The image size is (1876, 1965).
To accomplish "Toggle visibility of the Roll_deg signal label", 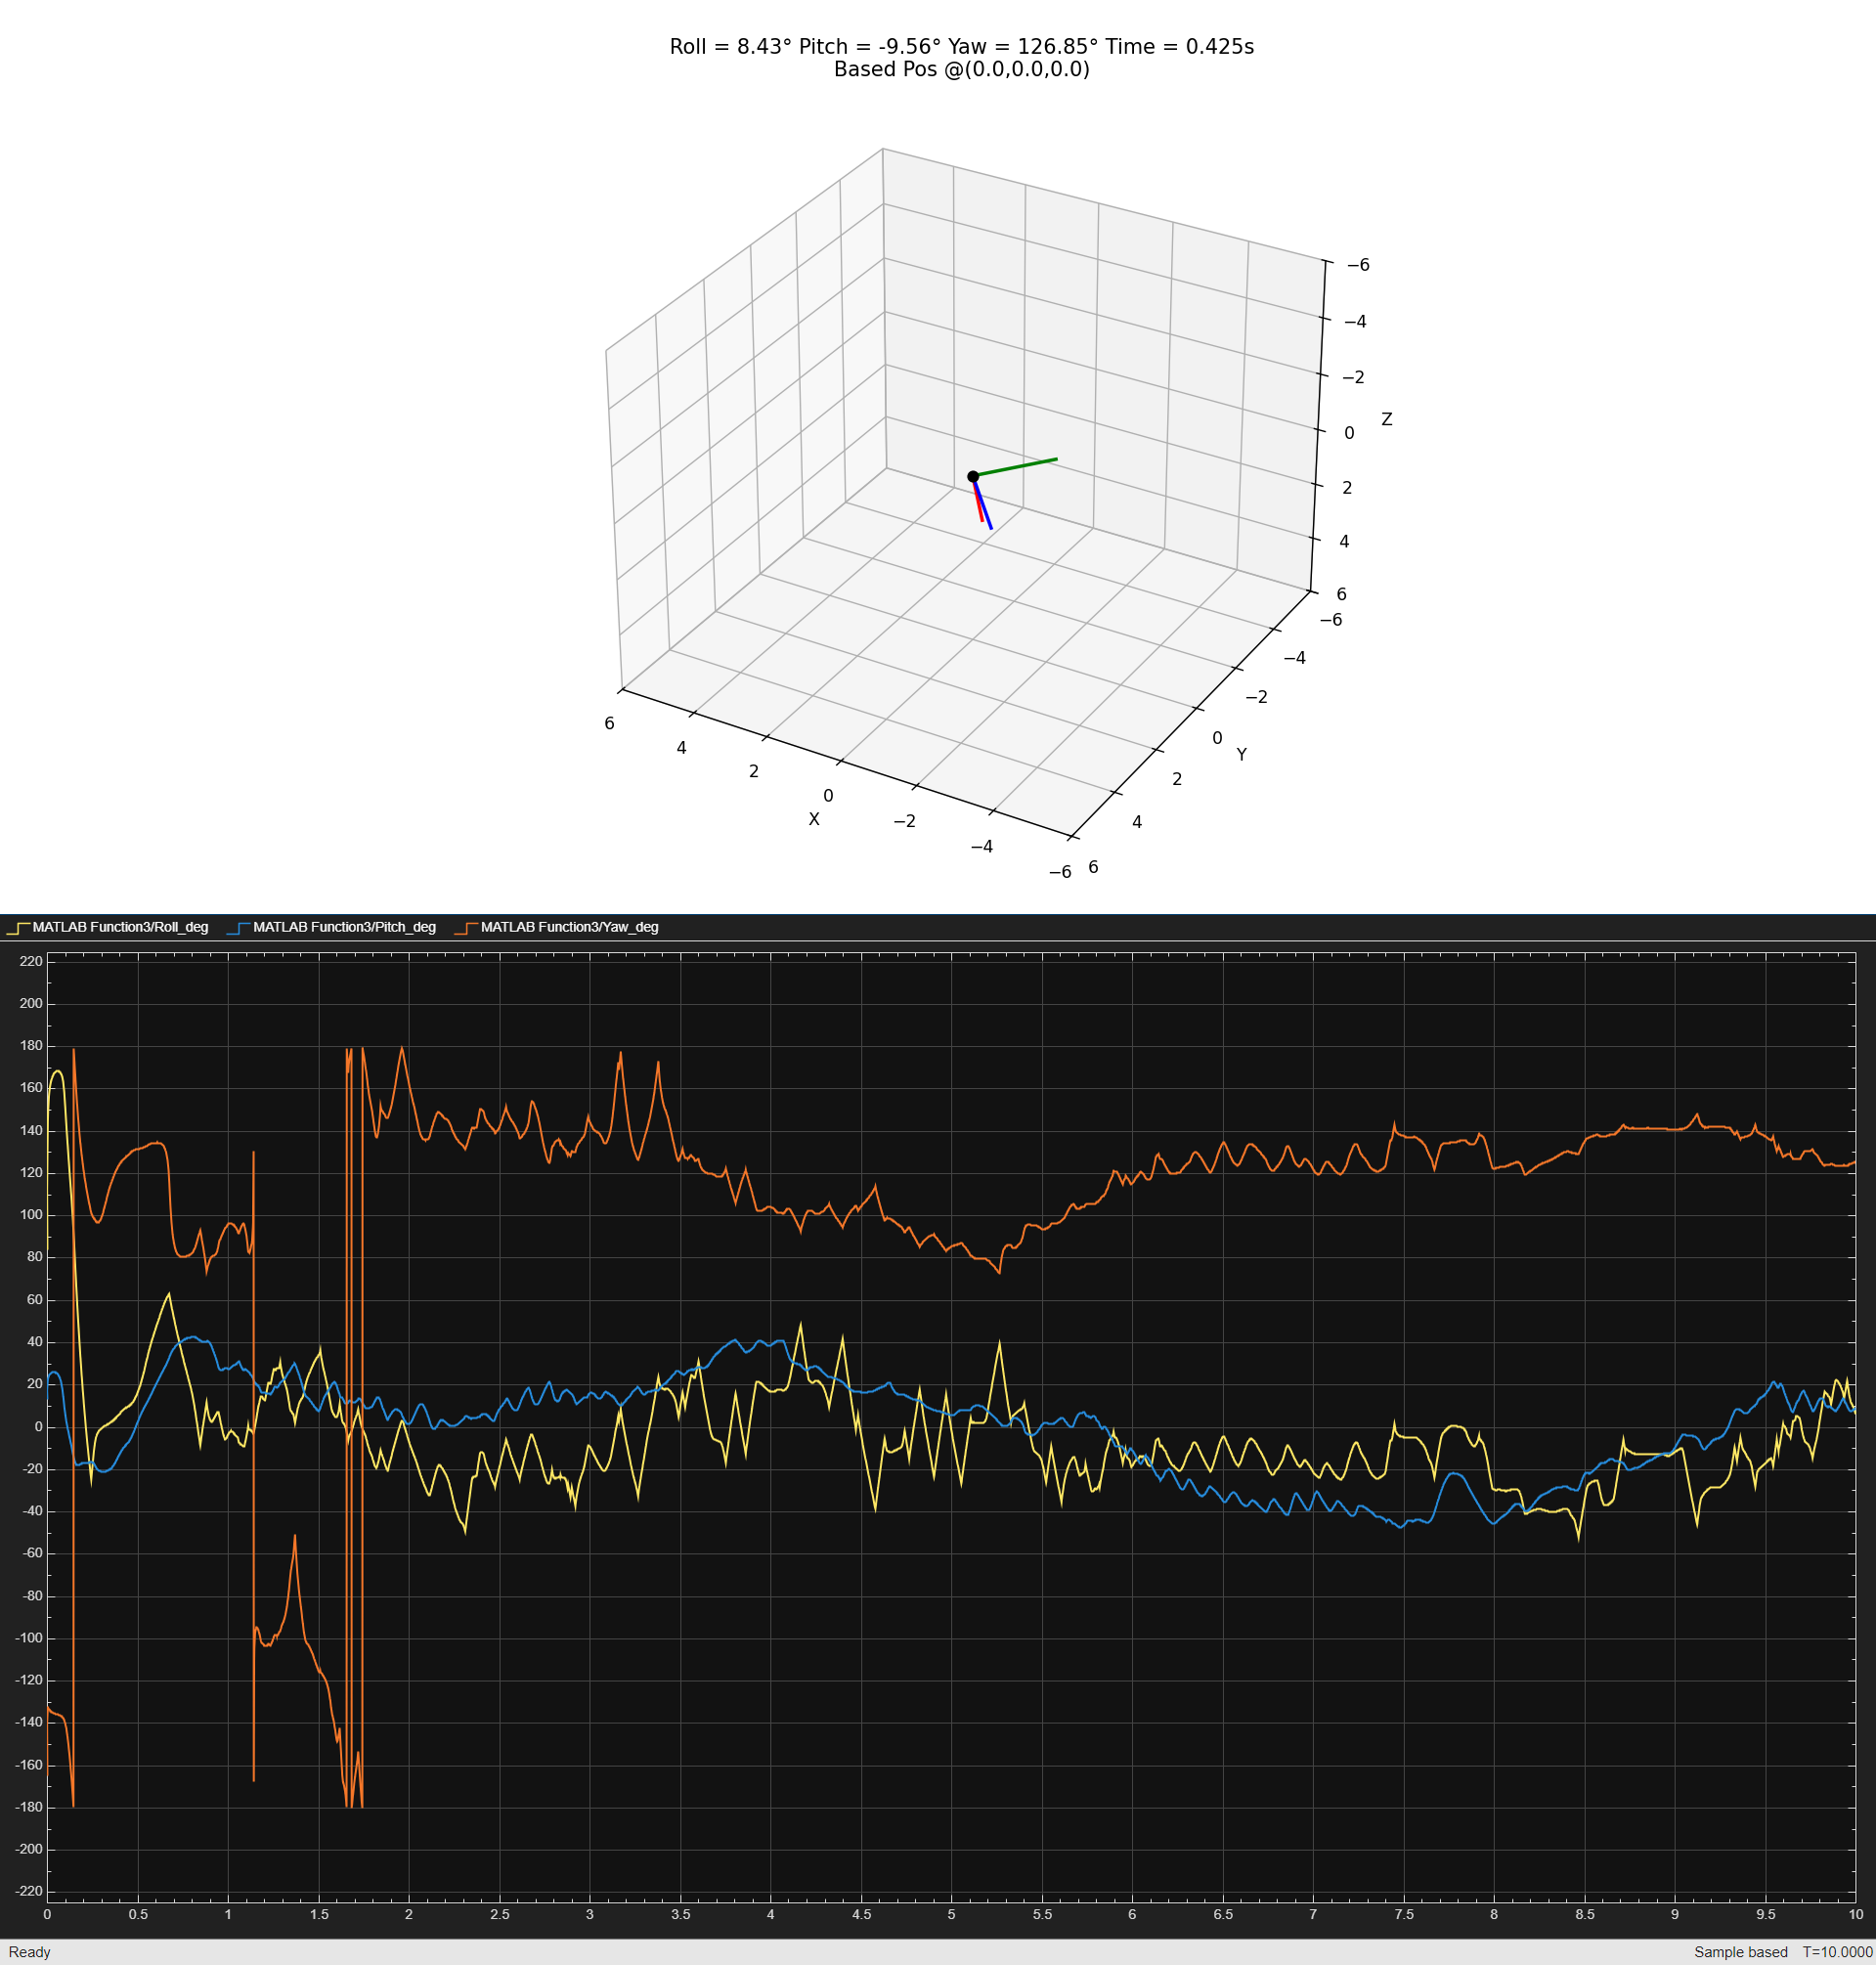I will coord(120,927).
